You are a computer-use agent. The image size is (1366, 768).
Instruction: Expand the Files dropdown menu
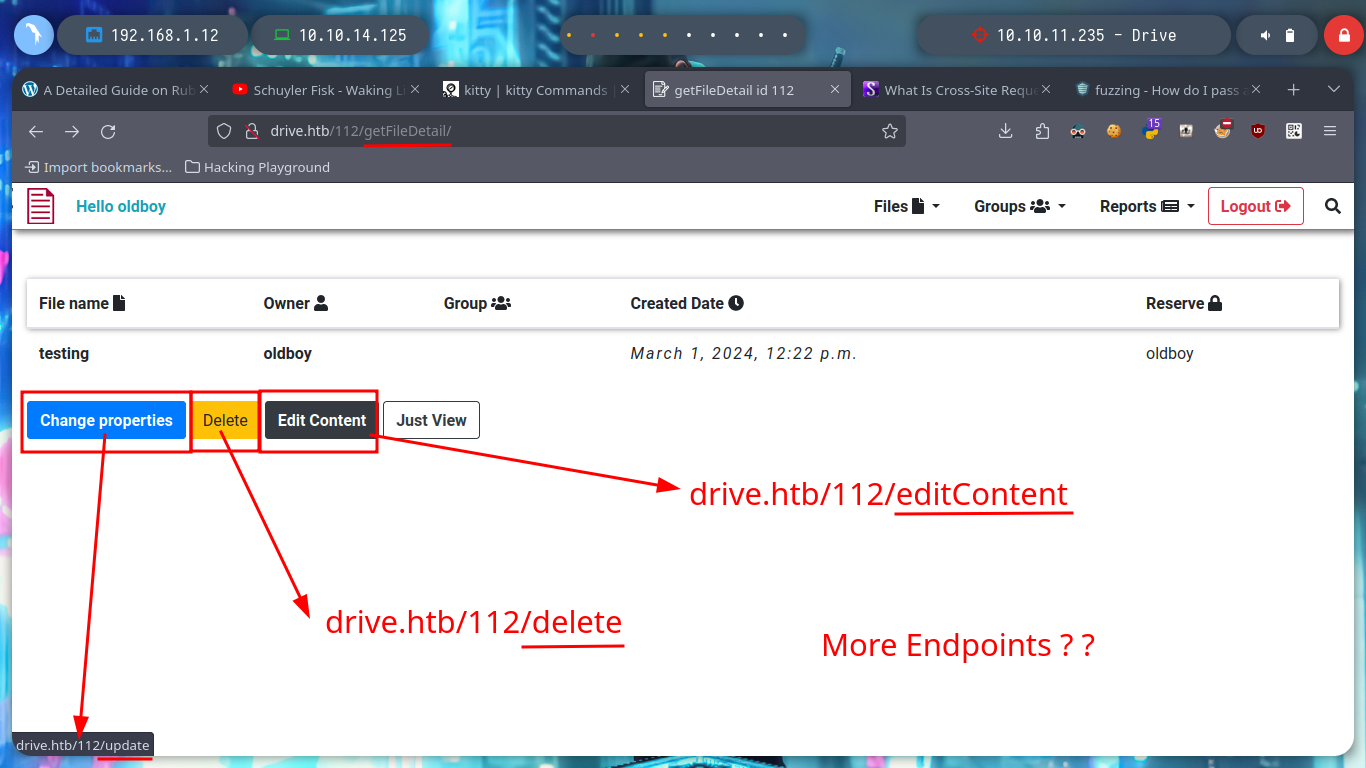906,206
